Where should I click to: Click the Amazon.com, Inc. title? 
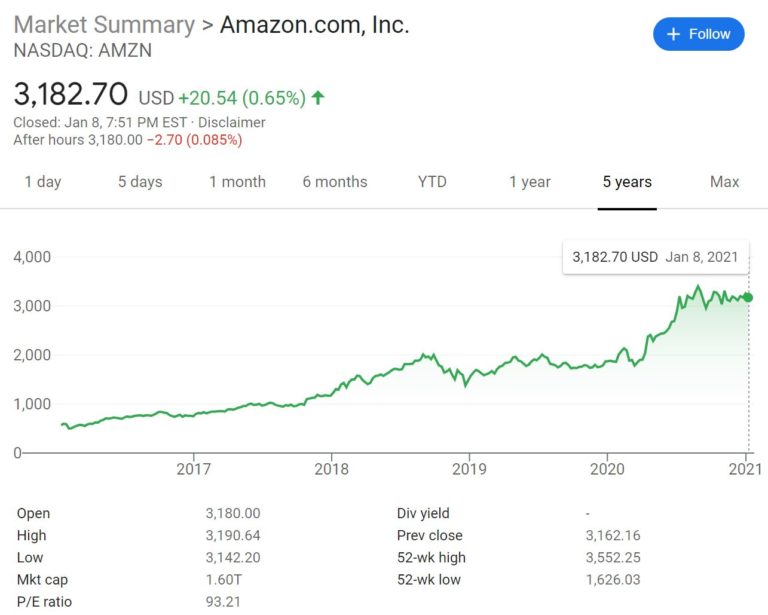click(314, 24)
